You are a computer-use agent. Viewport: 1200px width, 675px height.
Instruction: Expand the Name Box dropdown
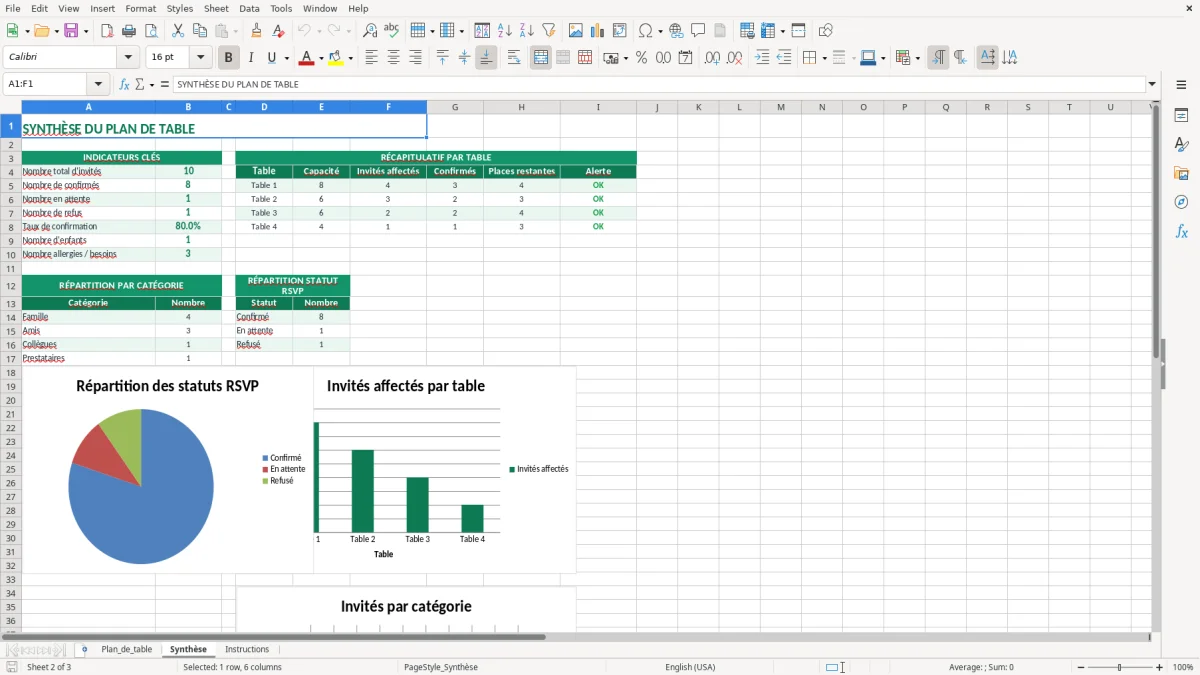click(x=98, y=85)
